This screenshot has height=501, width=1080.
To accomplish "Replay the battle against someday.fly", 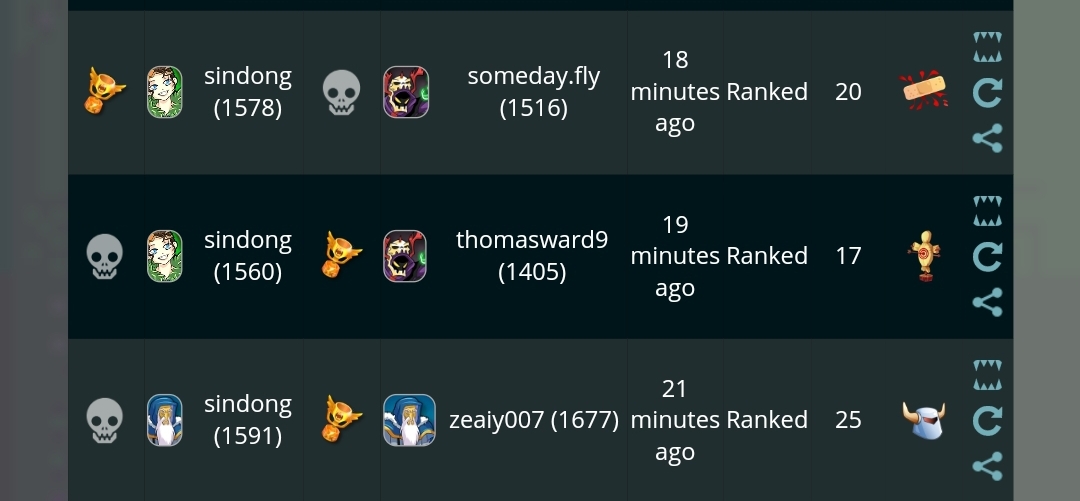I will click(987, 92).
